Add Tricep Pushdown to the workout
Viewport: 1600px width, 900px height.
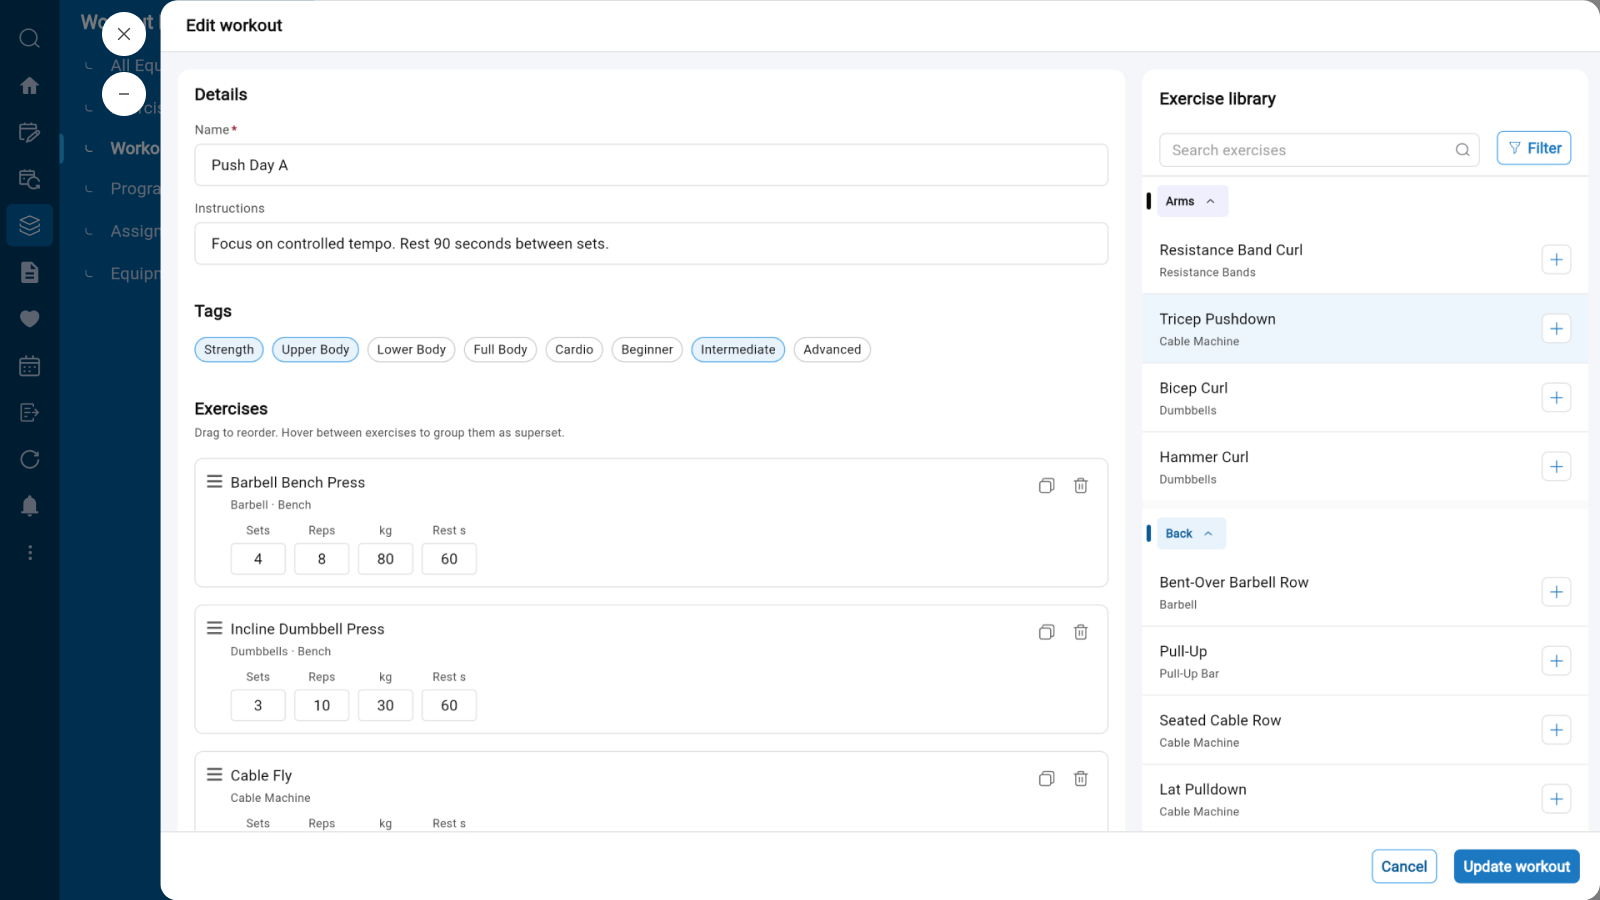1556,329
